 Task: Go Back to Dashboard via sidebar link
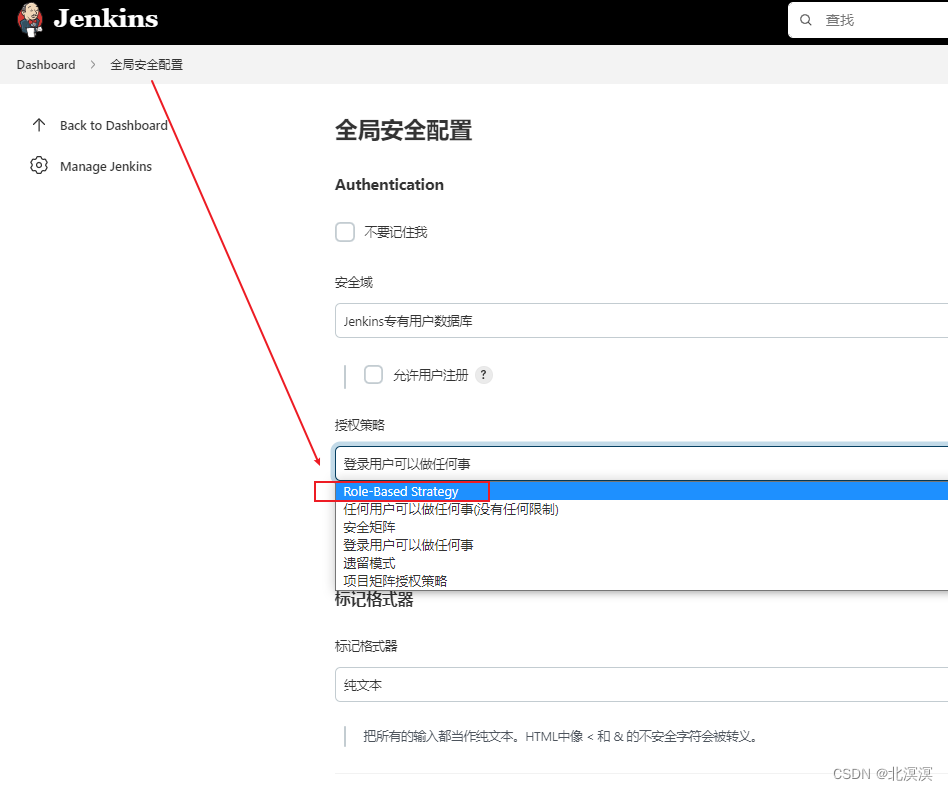click(x=114, y=125)
